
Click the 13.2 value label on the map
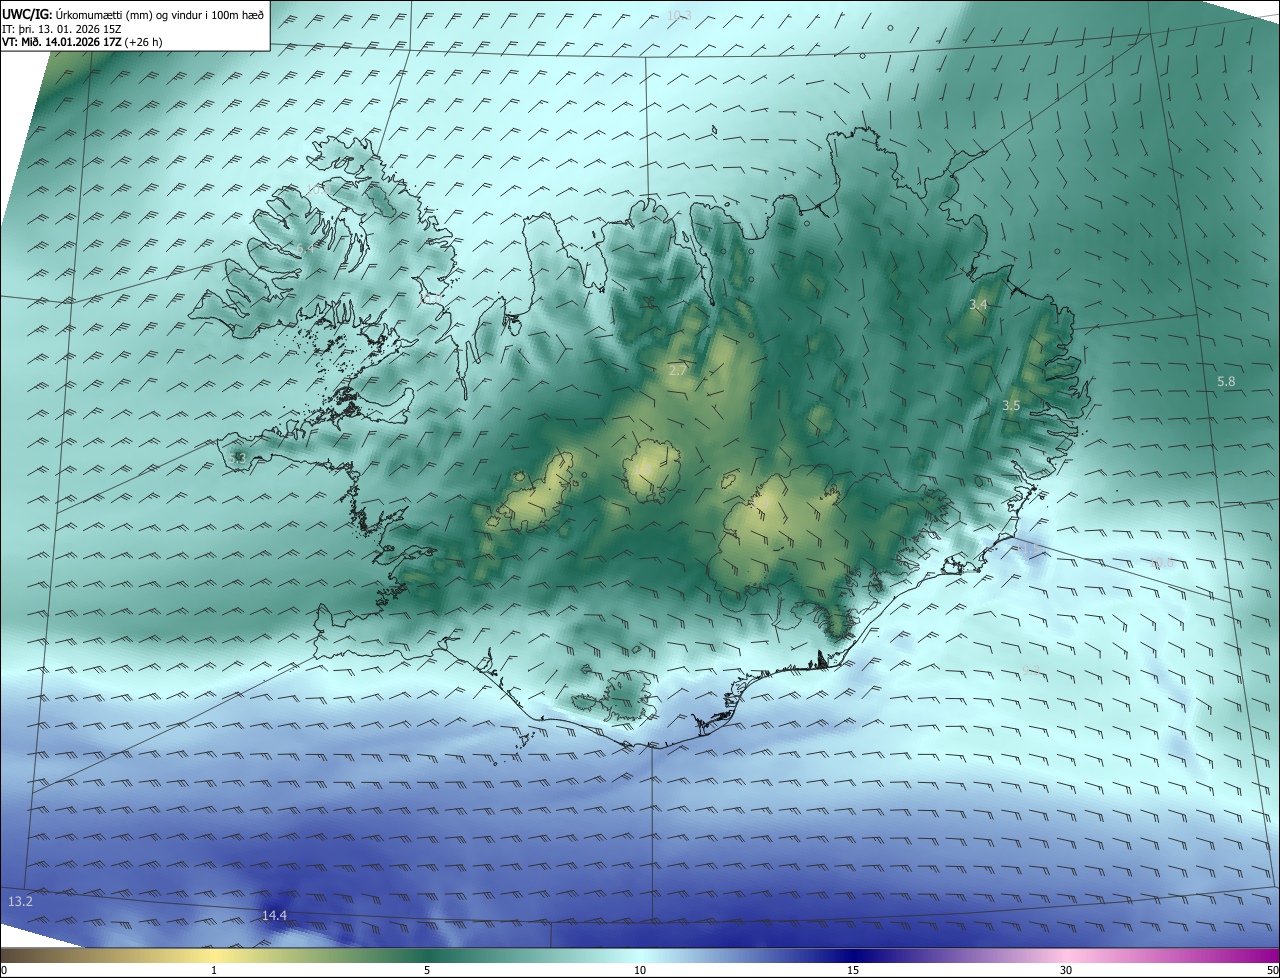tap(20, 902)
